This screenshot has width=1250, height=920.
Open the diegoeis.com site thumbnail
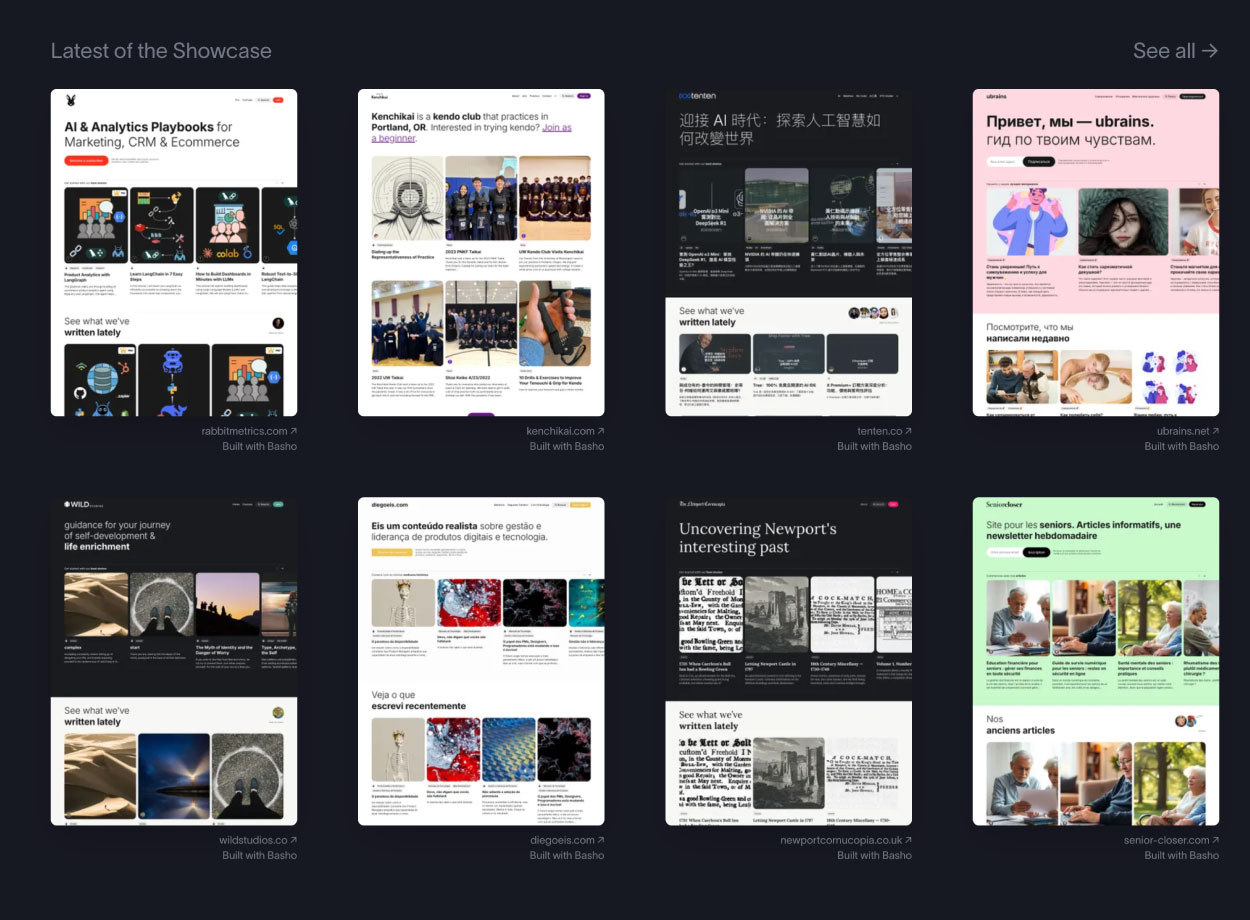(481, 661)
